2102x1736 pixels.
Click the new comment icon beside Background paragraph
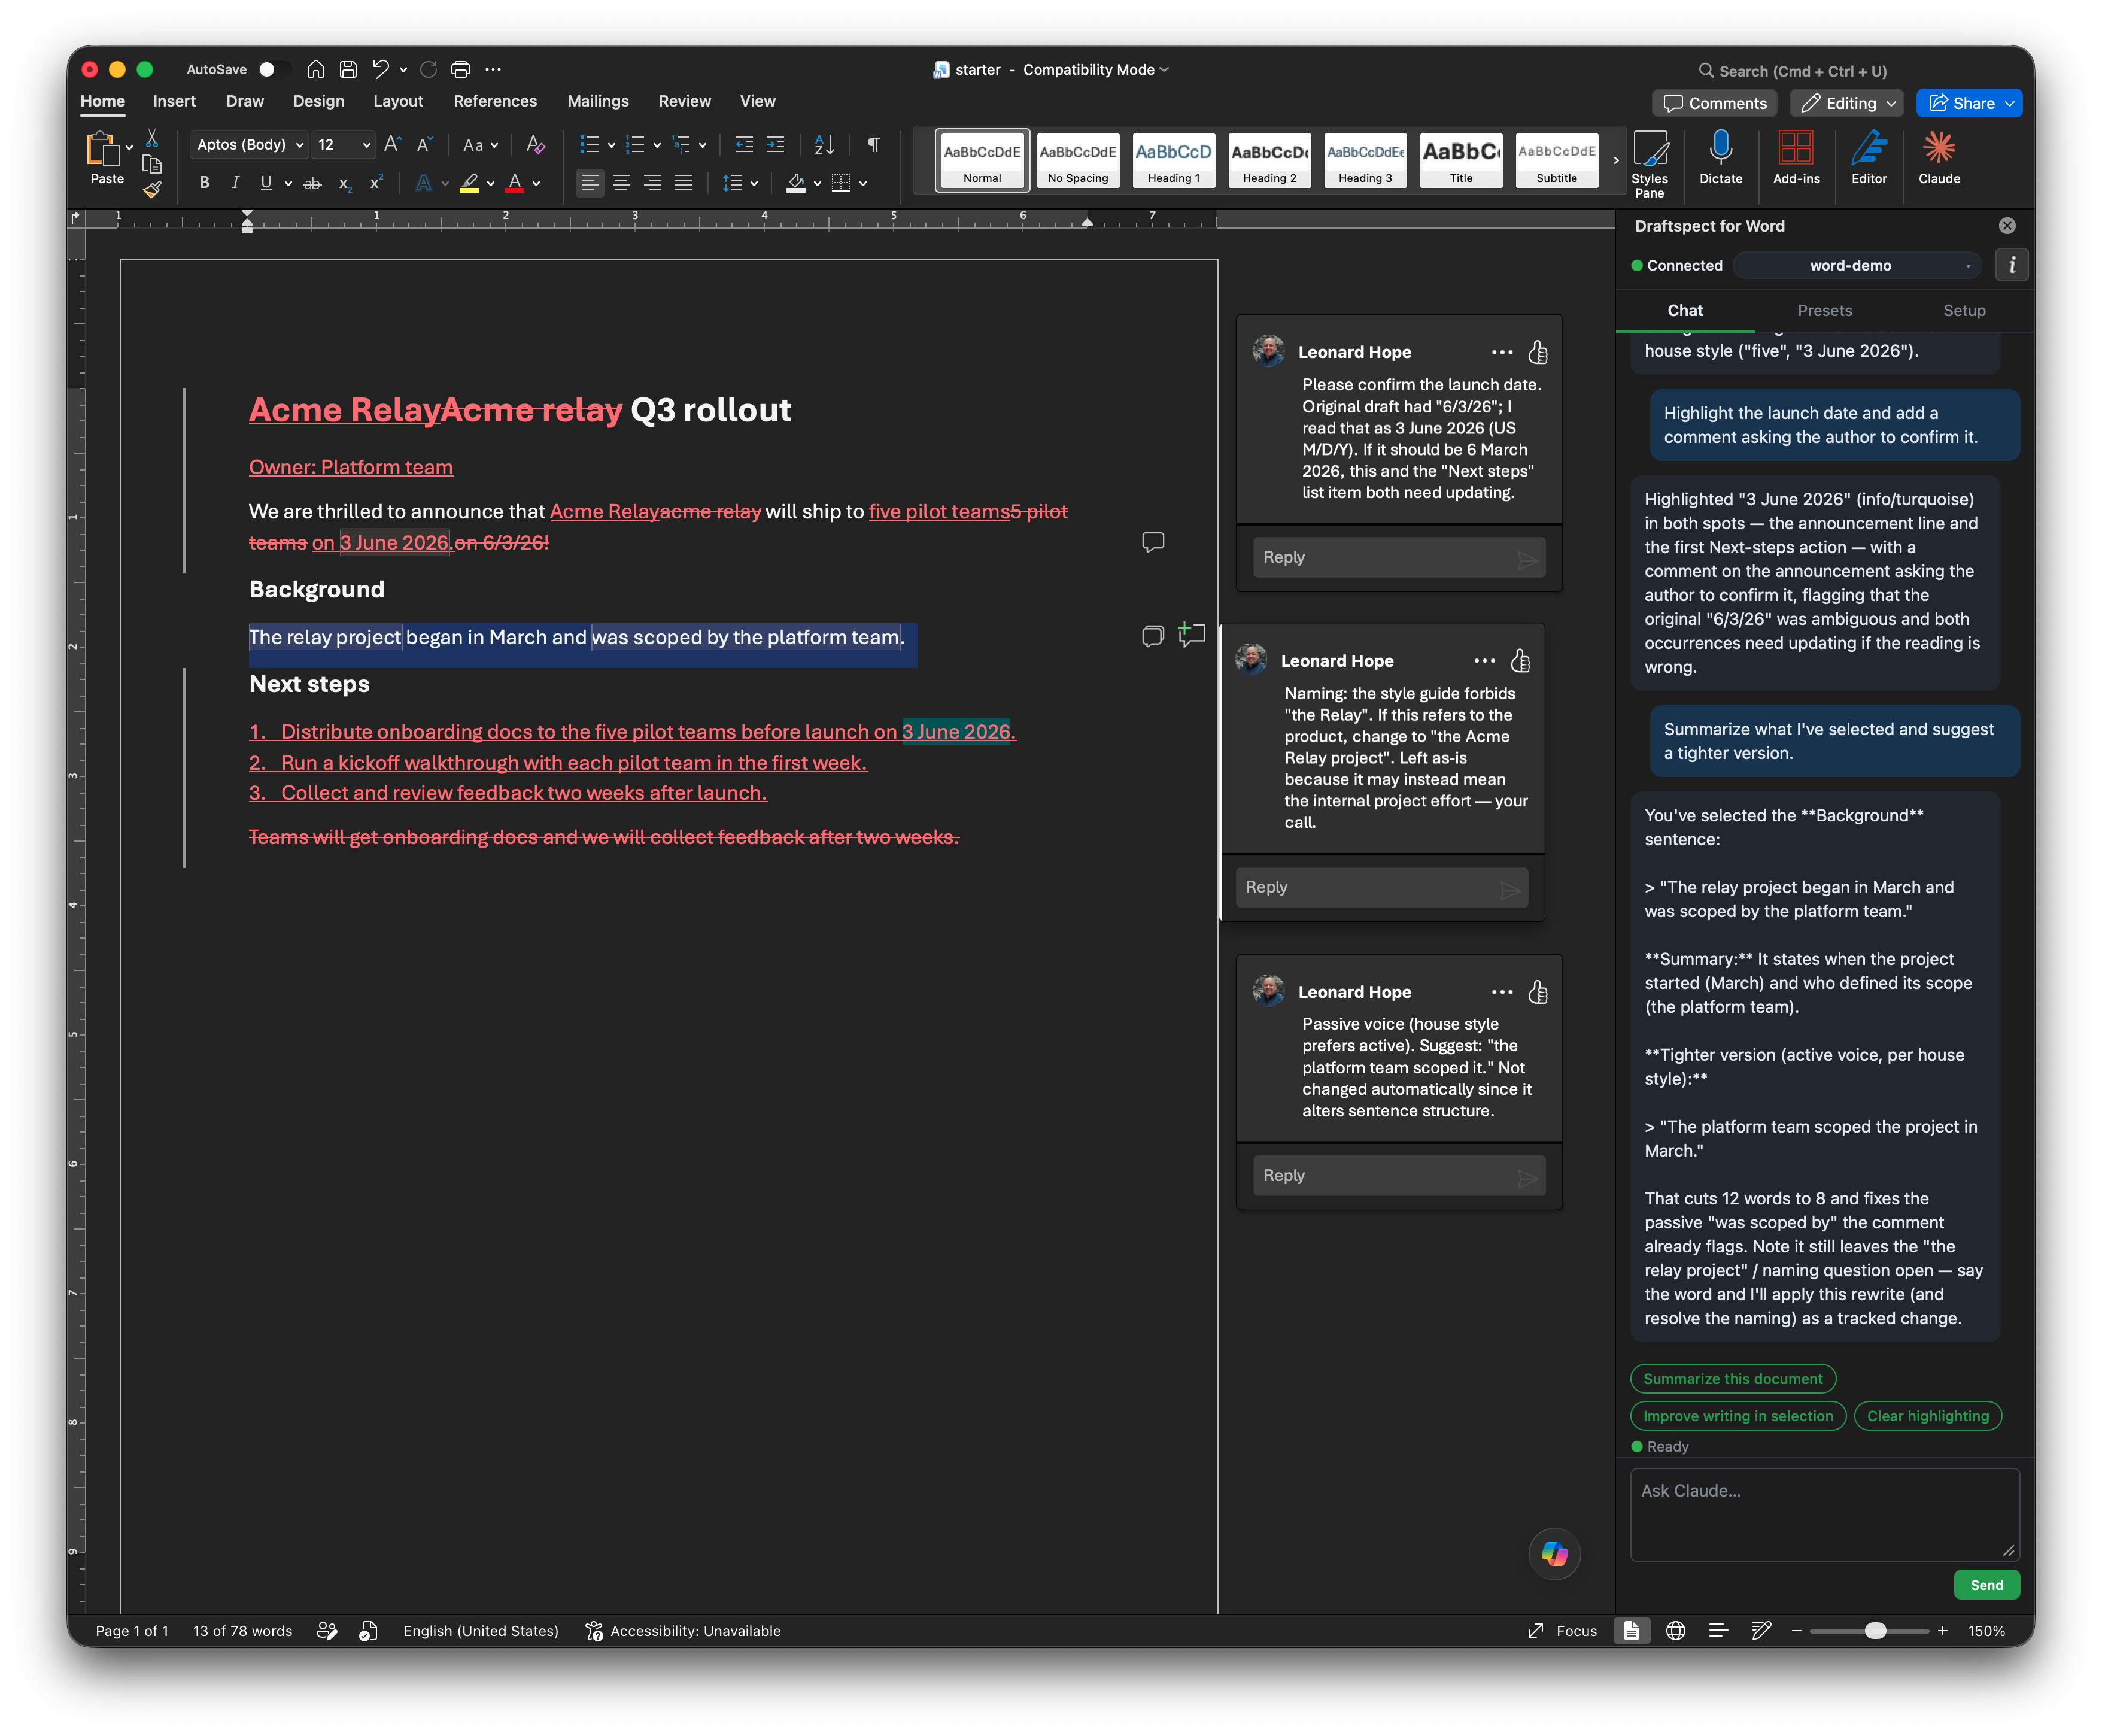click(x=1191, y=634)
